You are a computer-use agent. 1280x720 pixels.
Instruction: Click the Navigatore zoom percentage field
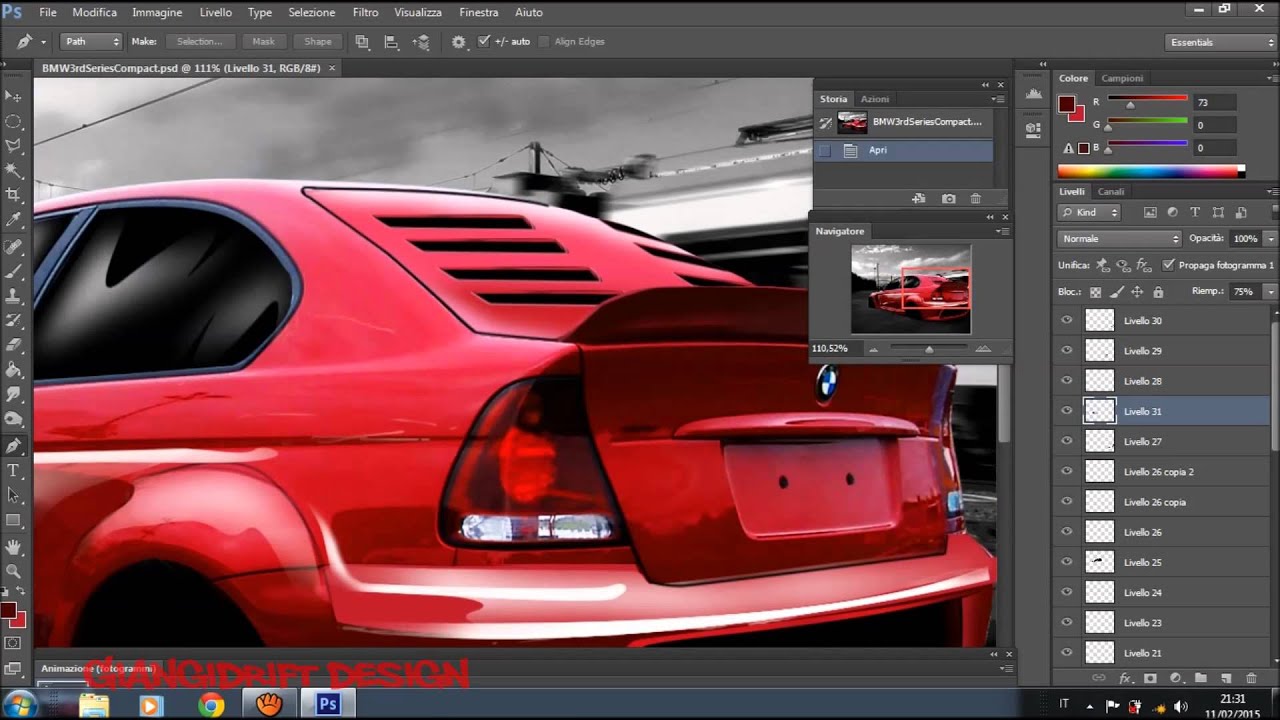832,348
